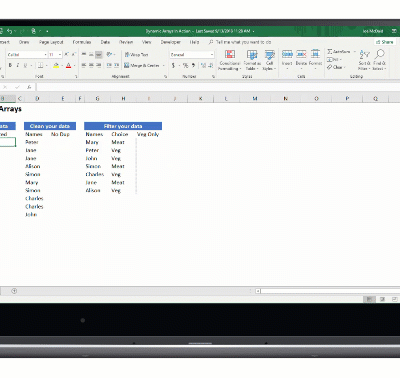Click the Middle Align icon
400x378 pixels.
(91, 54)
